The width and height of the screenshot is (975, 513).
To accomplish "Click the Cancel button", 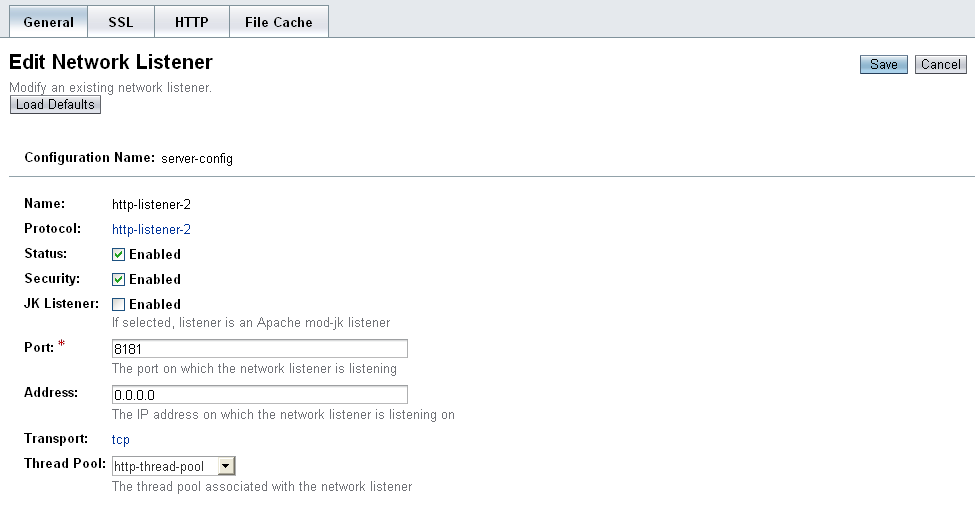I will [941, 65].
